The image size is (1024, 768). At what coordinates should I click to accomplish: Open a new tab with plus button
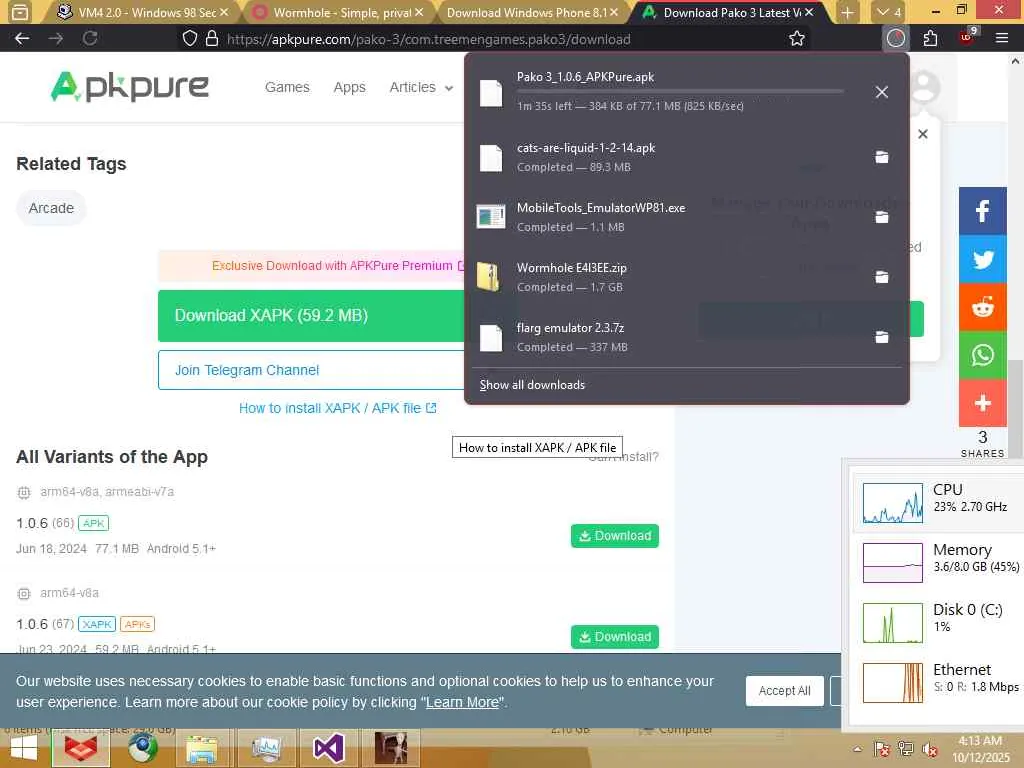[x=847, y=12]
